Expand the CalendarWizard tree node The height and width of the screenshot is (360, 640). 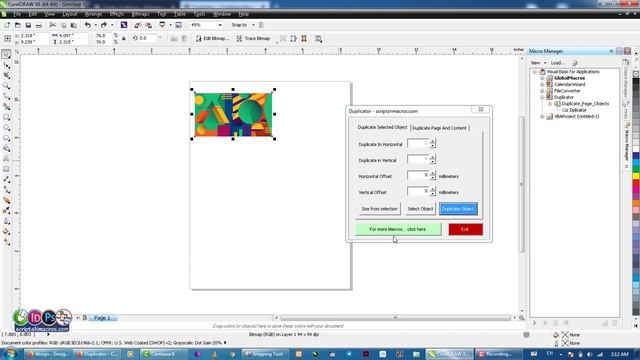click(x=542, y=84)
